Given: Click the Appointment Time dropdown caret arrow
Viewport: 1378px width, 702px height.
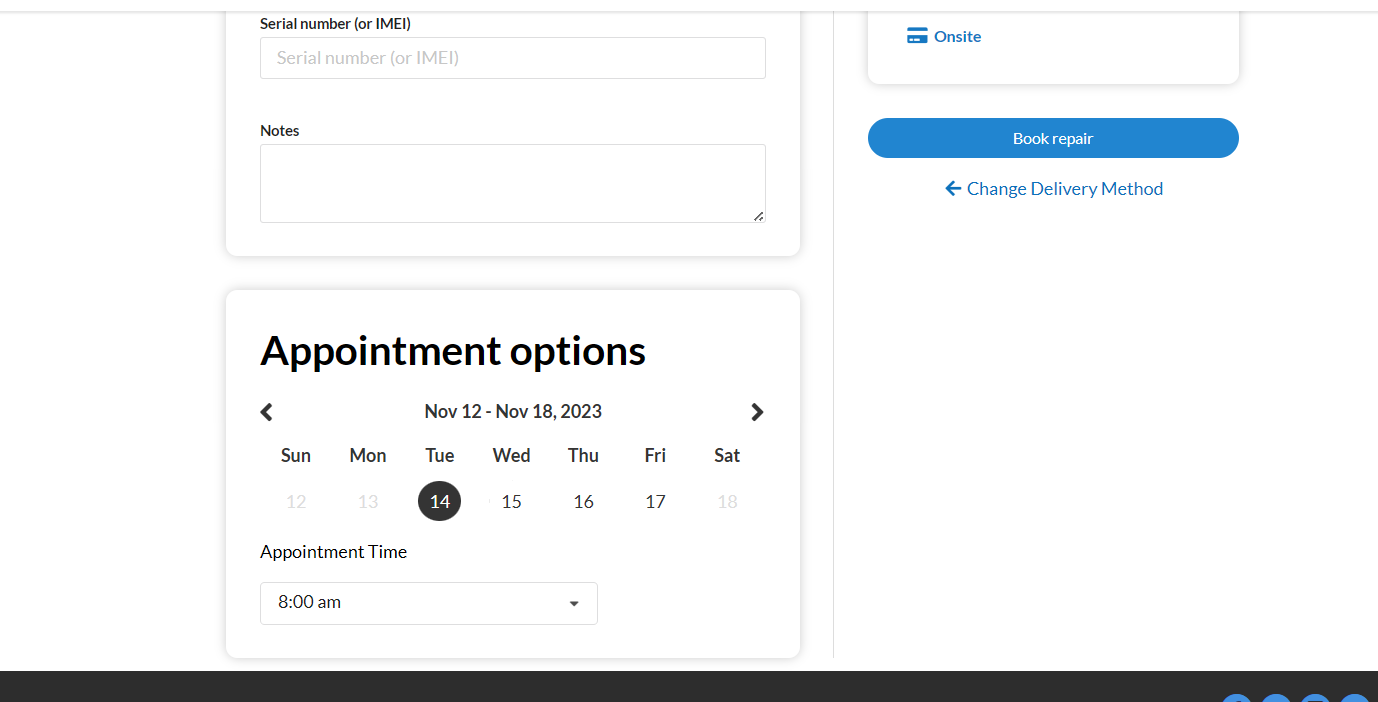Looking at the screenshot, I should click(574, 603).
